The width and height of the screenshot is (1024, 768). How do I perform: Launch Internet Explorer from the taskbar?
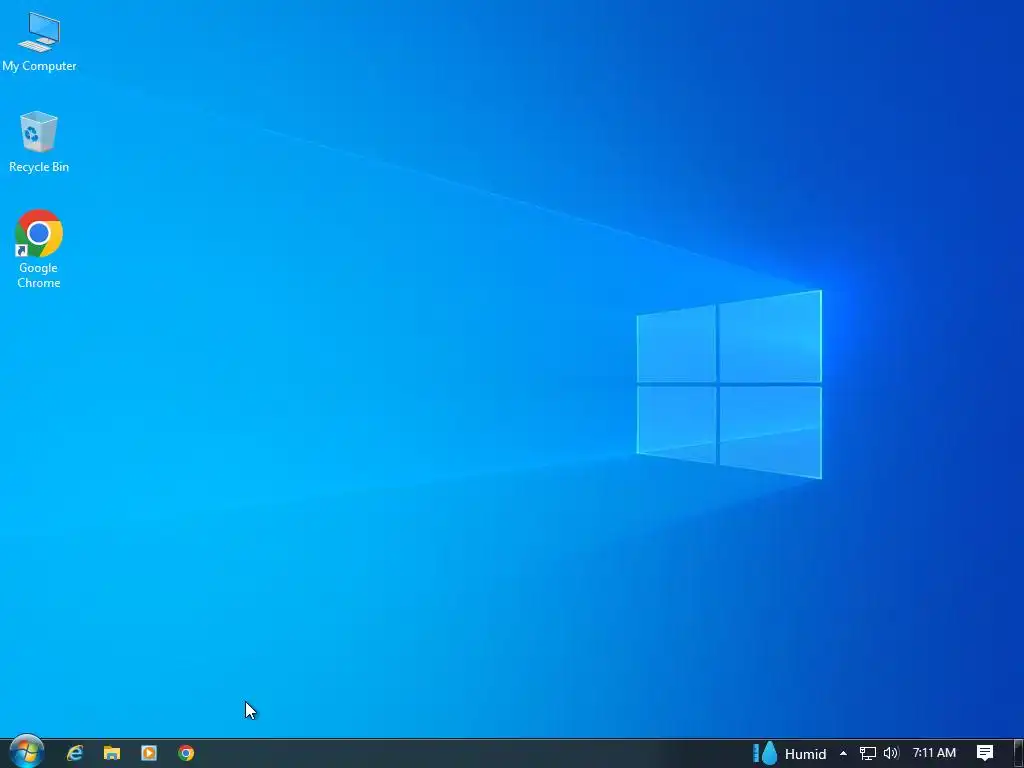pyautogui.click(x=75, y=753)
